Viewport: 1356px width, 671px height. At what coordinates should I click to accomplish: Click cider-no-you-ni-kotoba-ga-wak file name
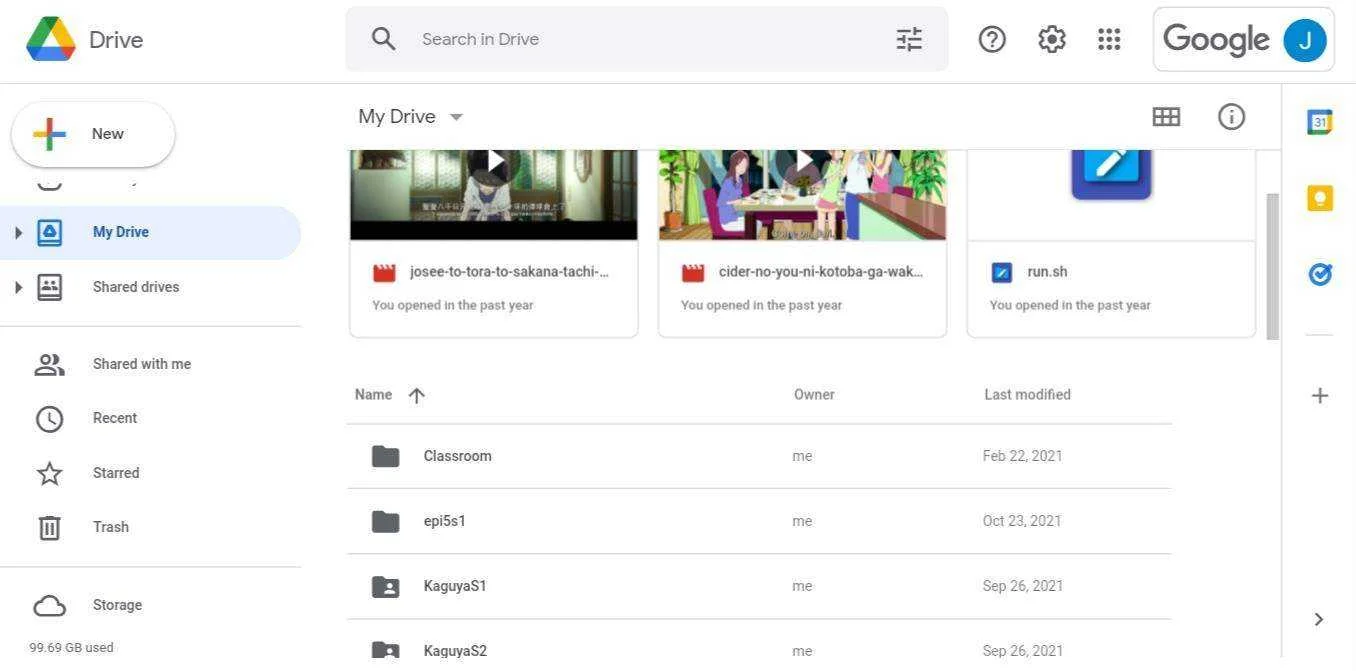(x=821, y=272)
